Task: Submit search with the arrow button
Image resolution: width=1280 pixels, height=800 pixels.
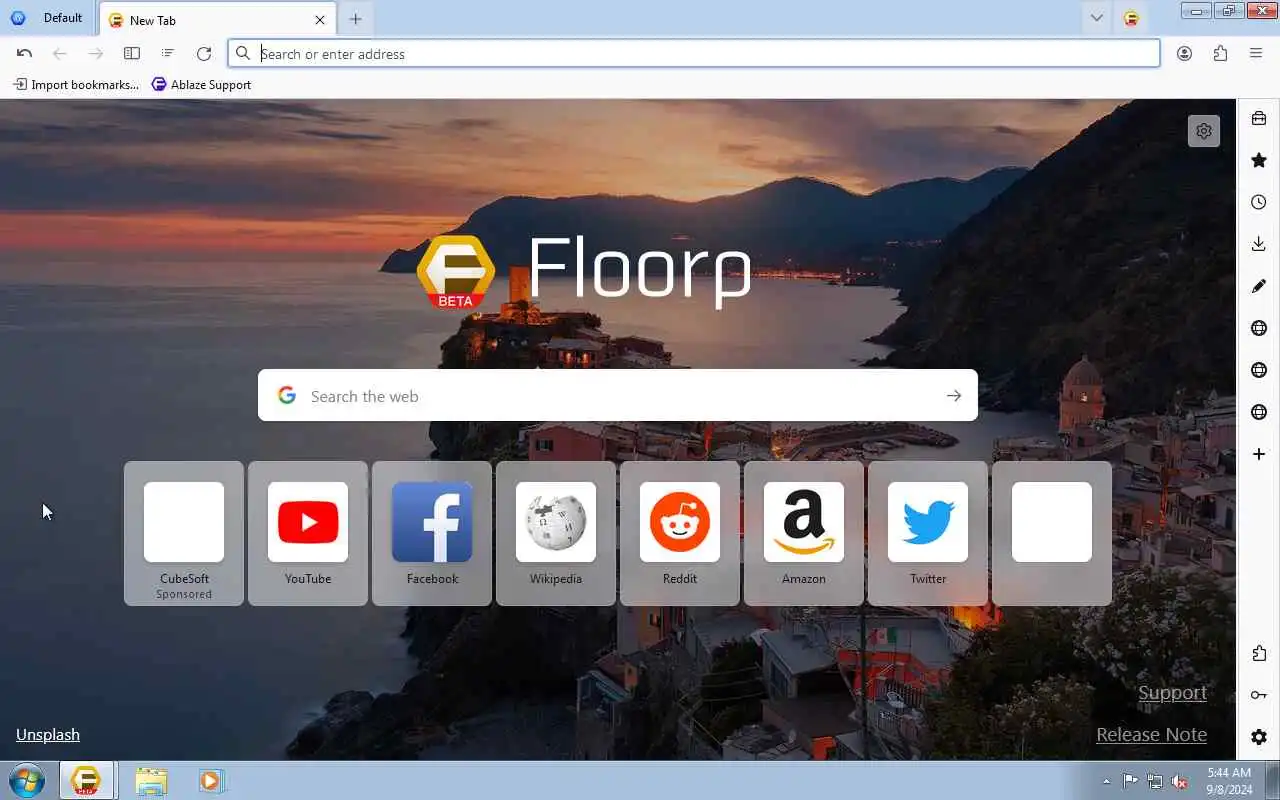Action: tap(954, 396)
